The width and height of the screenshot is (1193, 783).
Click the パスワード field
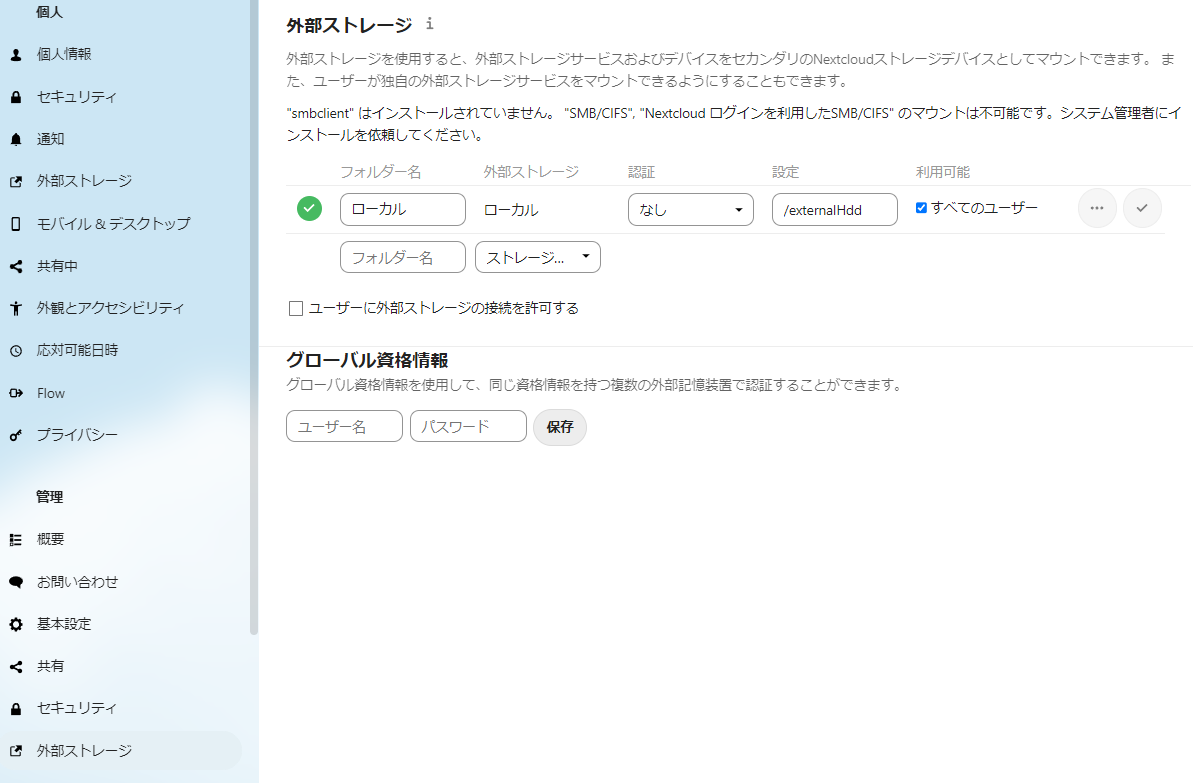(x=468, y=426)
